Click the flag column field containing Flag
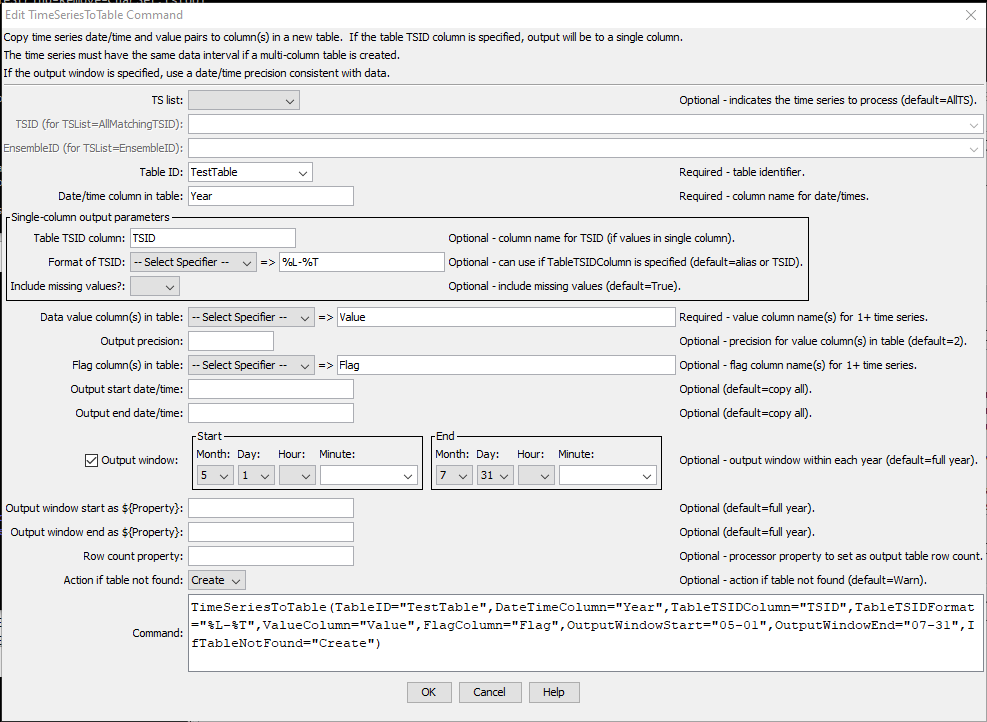Screen dimensions: 987x722 (506, 365)
